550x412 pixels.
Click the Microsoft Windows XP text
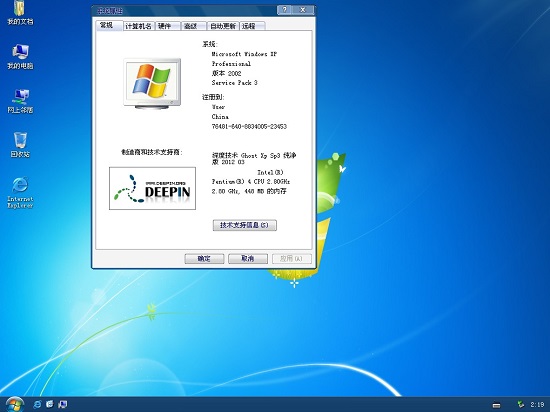244,54
